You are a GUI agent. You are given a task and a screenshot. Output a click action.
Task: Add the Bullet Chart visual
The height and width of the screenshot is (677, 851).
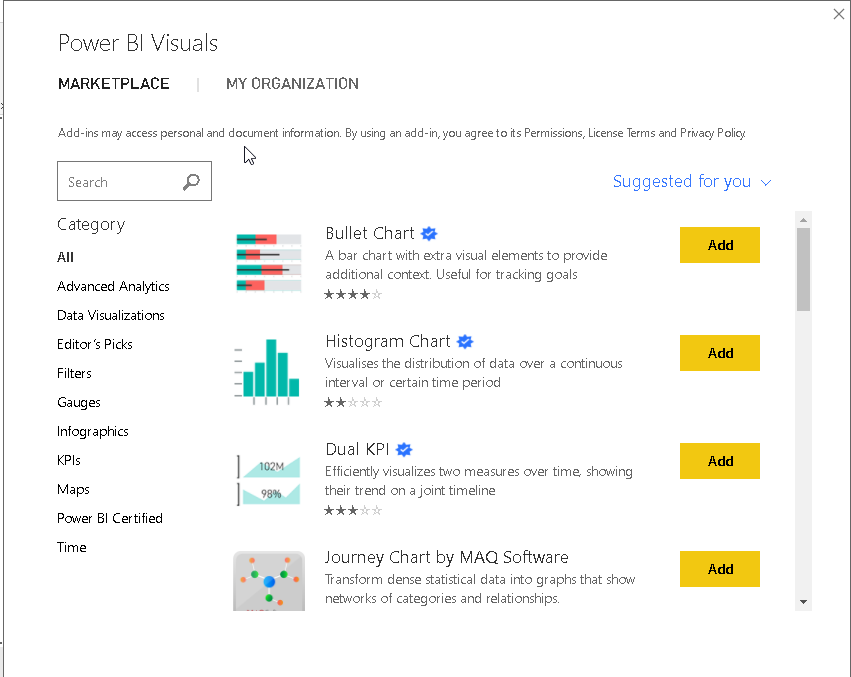[x=720, y=245]
